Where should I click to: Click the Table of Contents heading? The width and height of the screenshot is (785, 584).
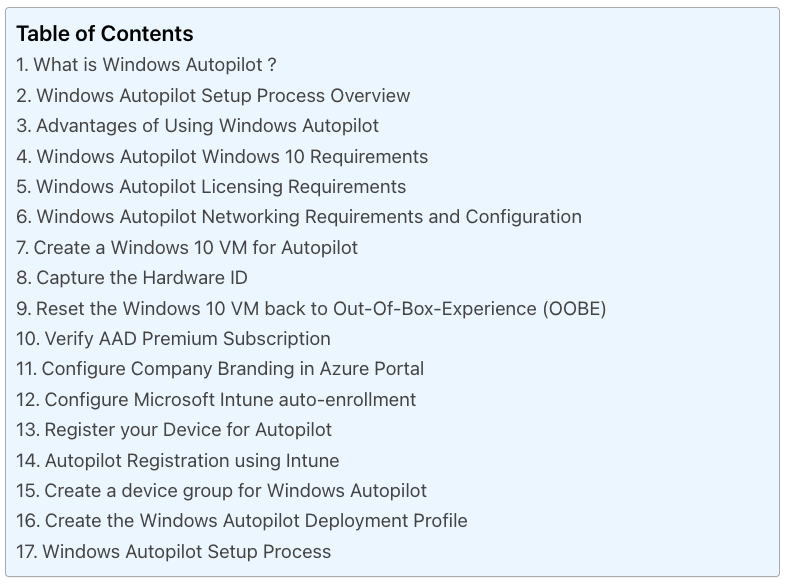(105, 34)
